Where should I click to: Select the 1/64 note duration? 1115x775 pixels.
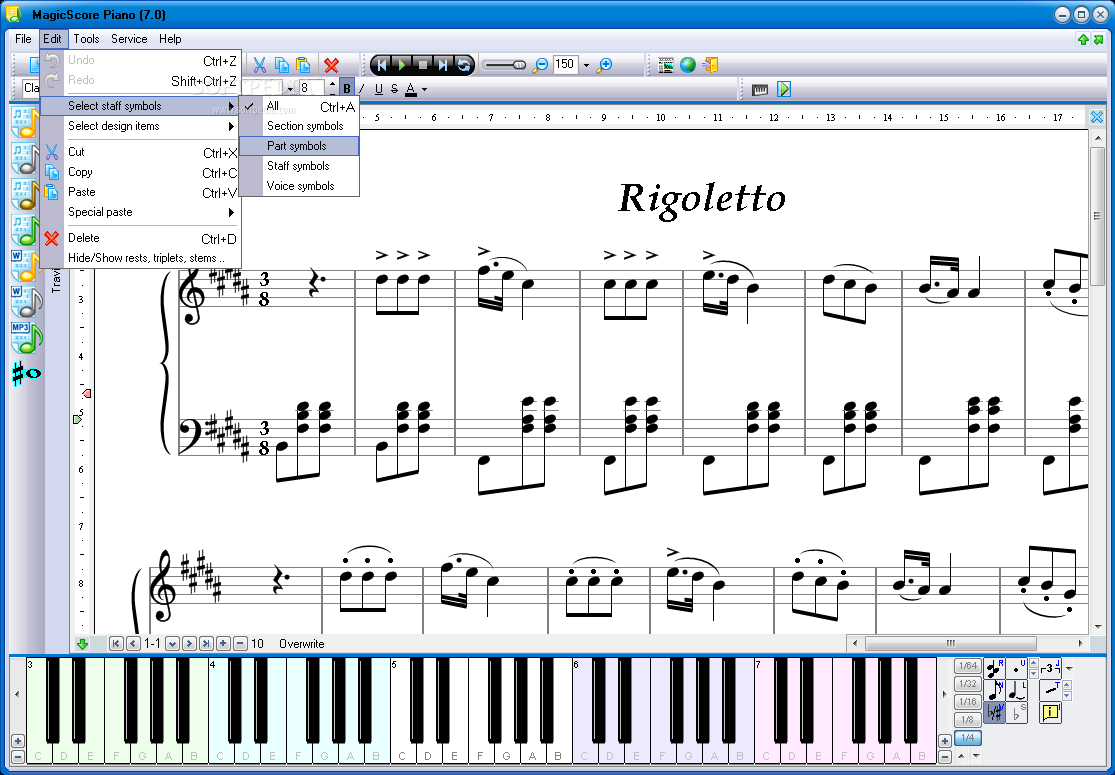pos(968,666)
